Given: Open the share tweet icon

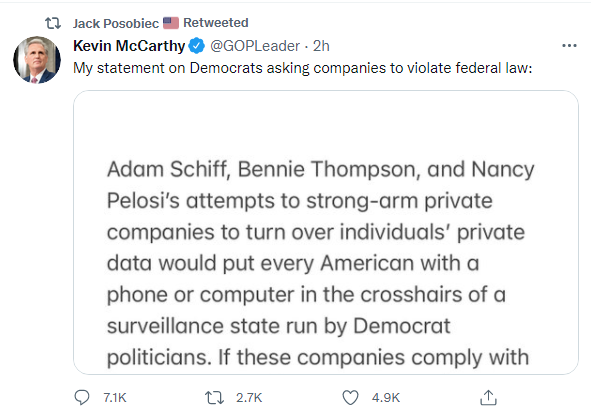Looking at the screenshot, I should [x=488, y=398].
